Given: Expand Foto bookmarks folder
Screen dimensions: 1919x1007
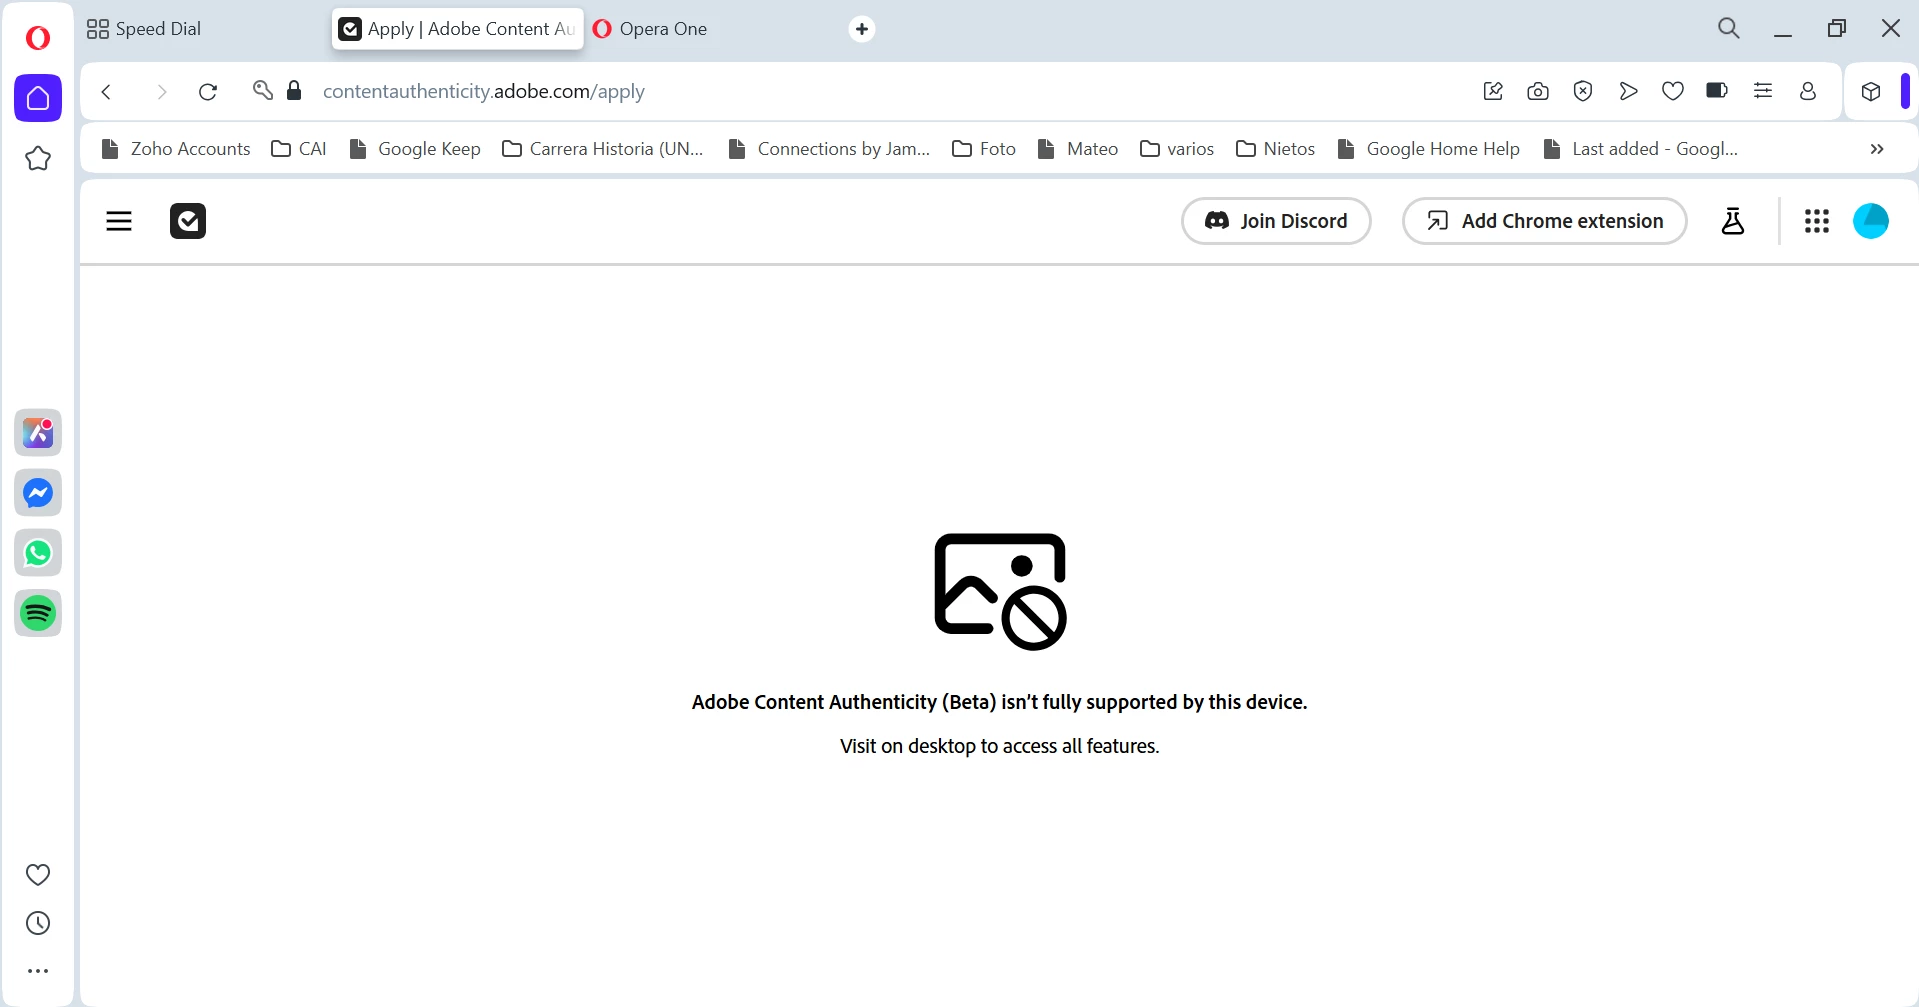Looking at the screenshot, I should tap(984, 149).
